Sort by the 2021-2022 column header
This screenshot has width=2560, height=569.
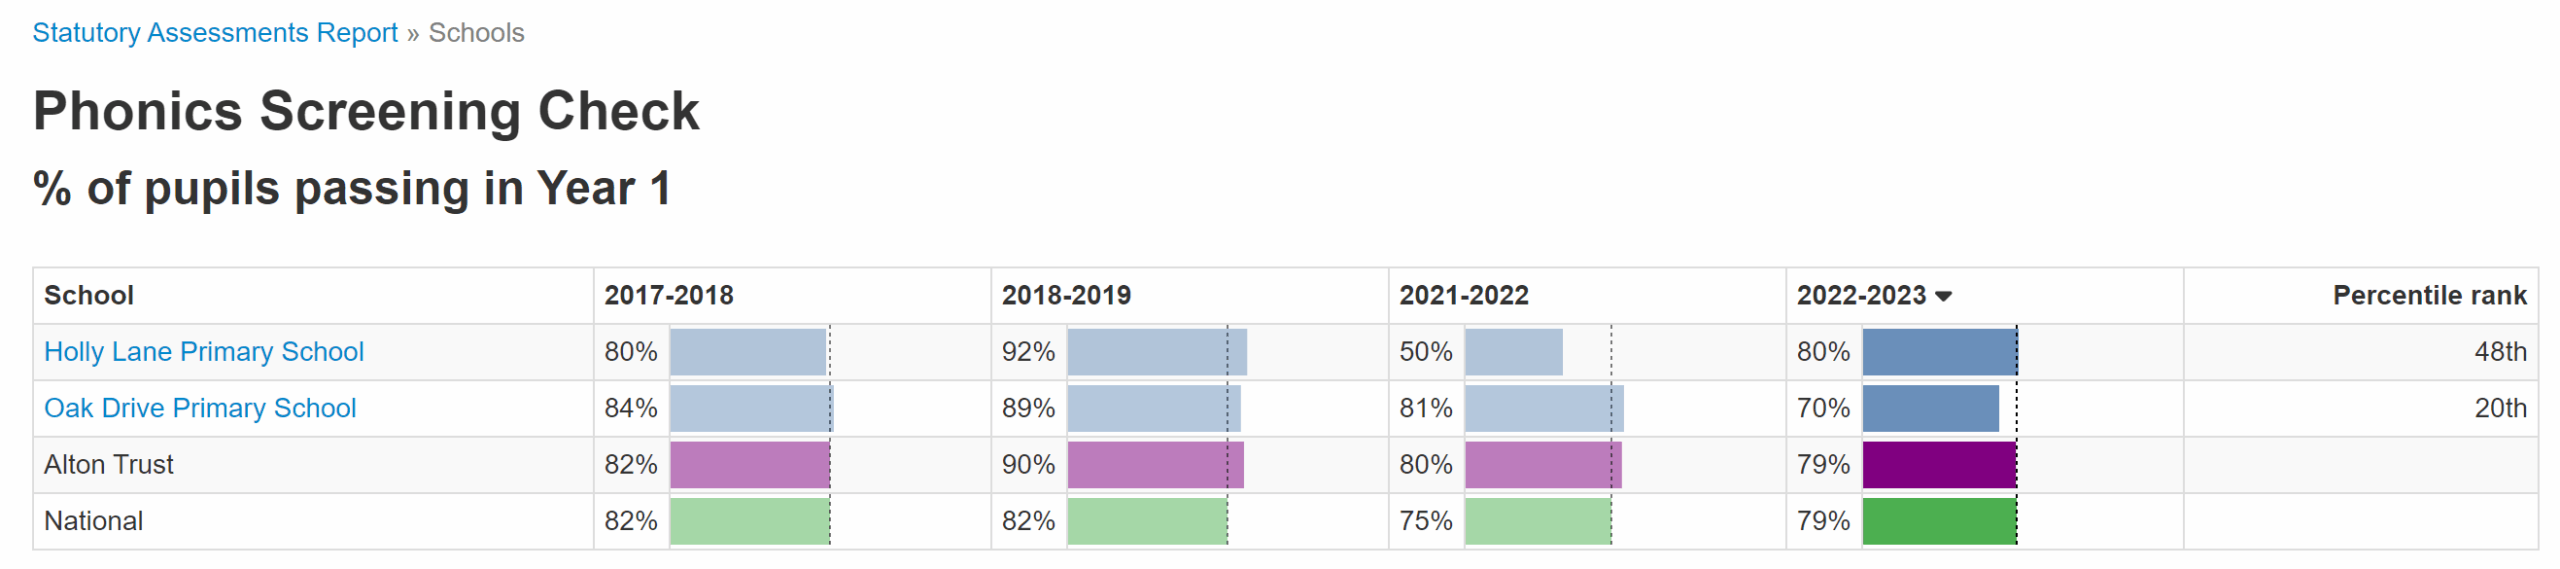tap(1463, 296)
